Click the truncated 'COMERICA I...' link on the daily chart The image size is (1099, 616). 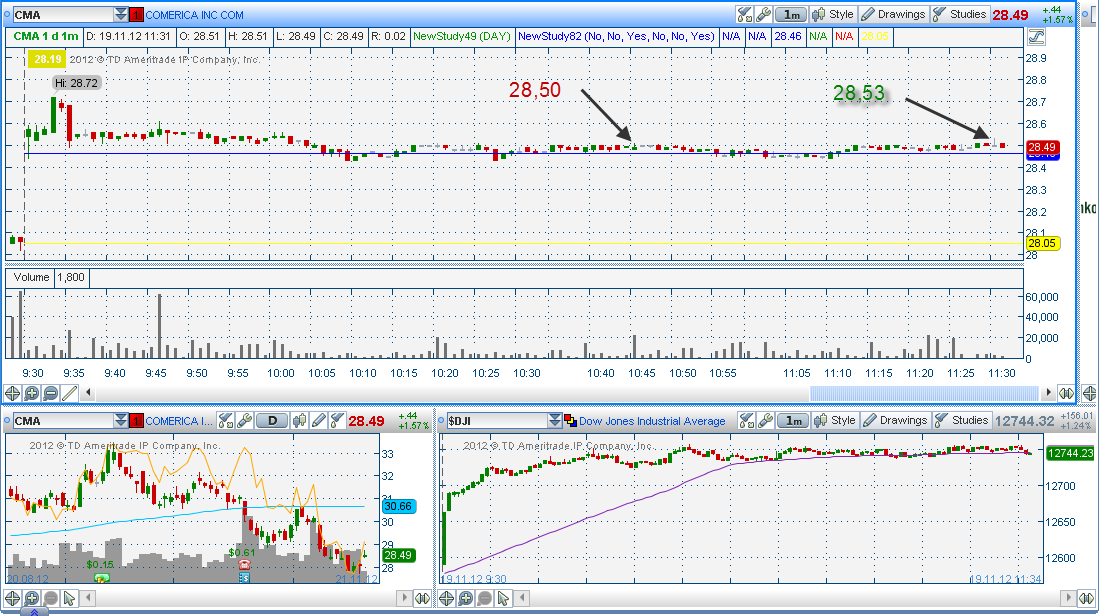[x=178, y=420]
